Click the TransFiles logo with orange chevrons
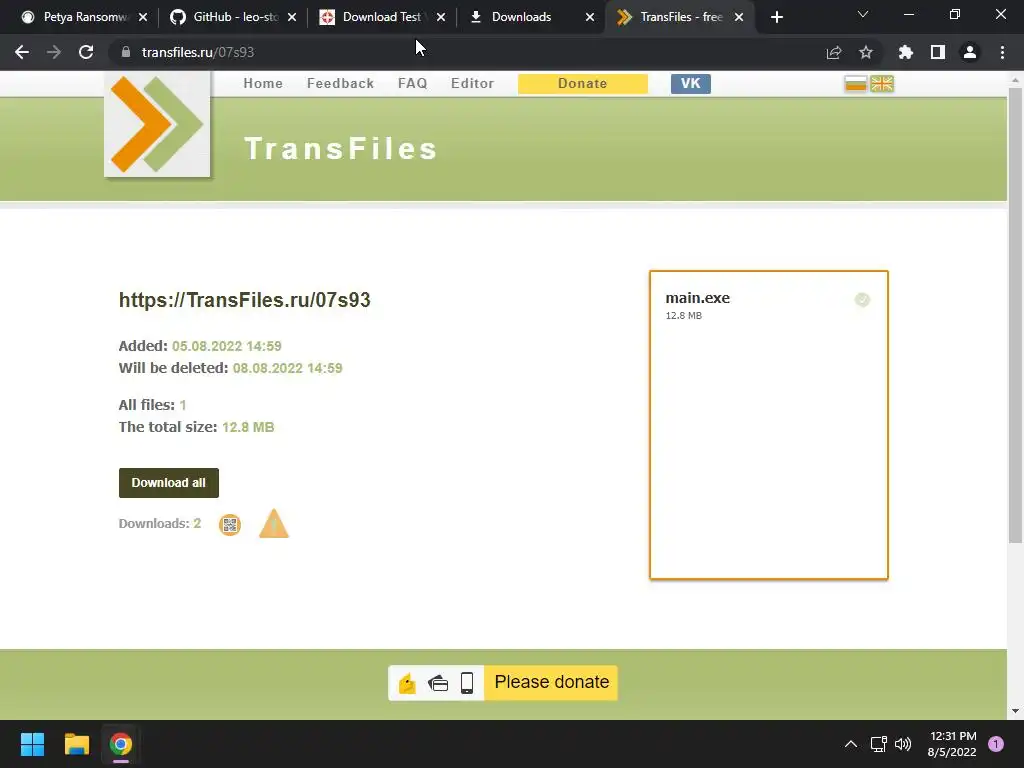1024x768 pixels. (157, 124)
